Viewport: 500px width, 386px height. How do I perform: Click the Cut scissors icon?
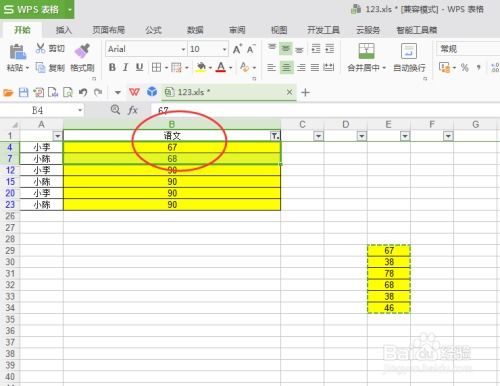(40, 48)
